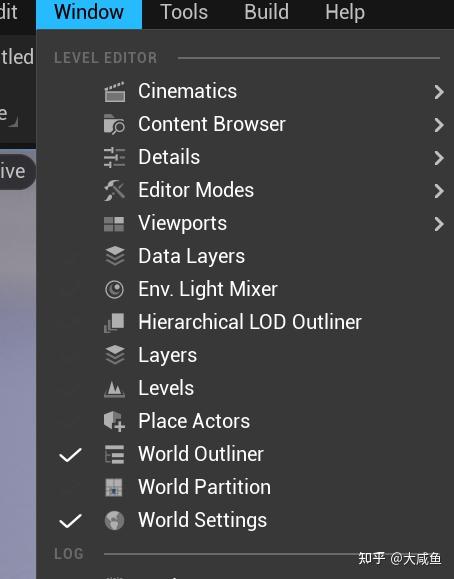Click the Viewports grid icon
The image size is (454, 579).
[114, 224]
